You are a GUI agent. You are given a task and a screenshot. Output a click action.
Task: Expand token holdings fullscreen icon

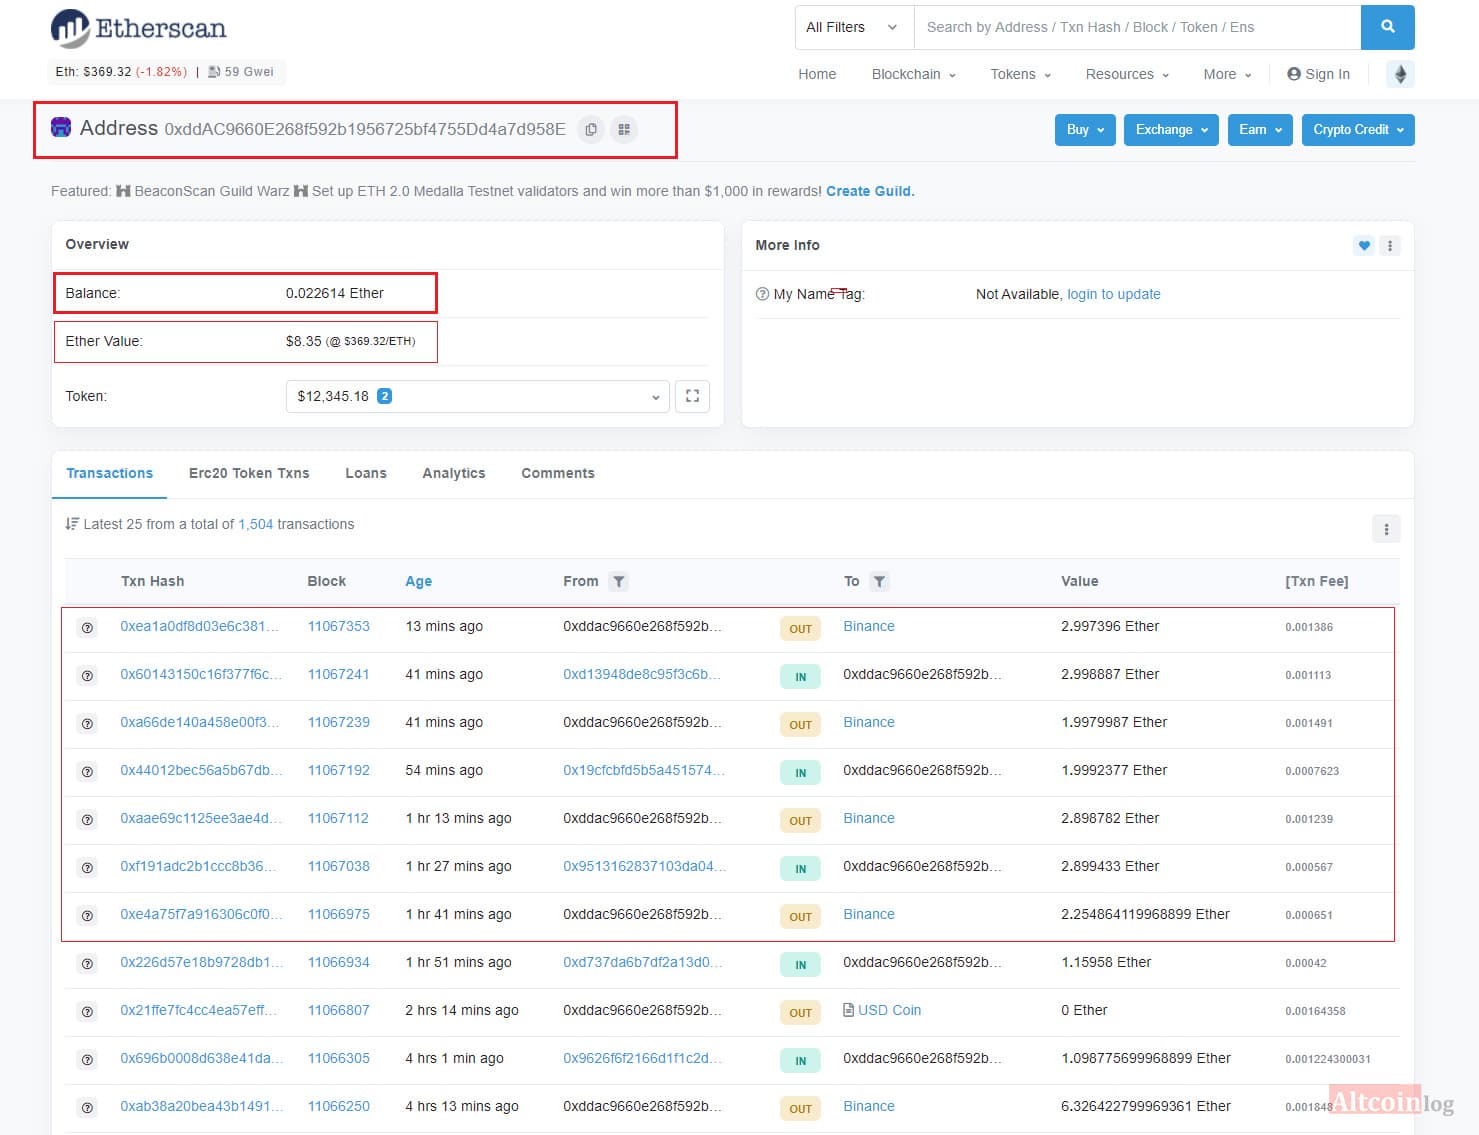pos(692,396)
